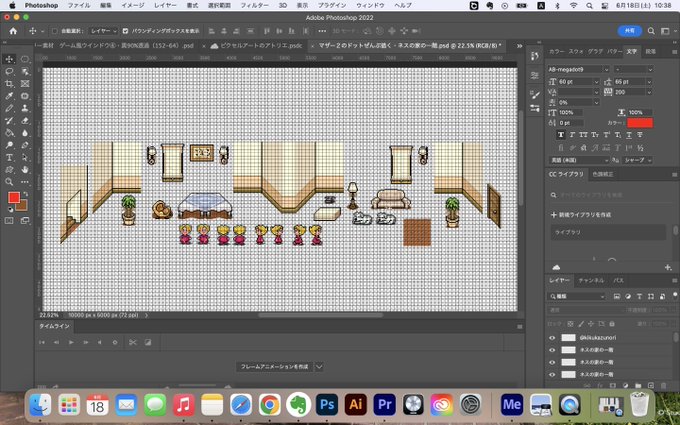Go to Photoshop Home screen icon

(x=13, y=31)
